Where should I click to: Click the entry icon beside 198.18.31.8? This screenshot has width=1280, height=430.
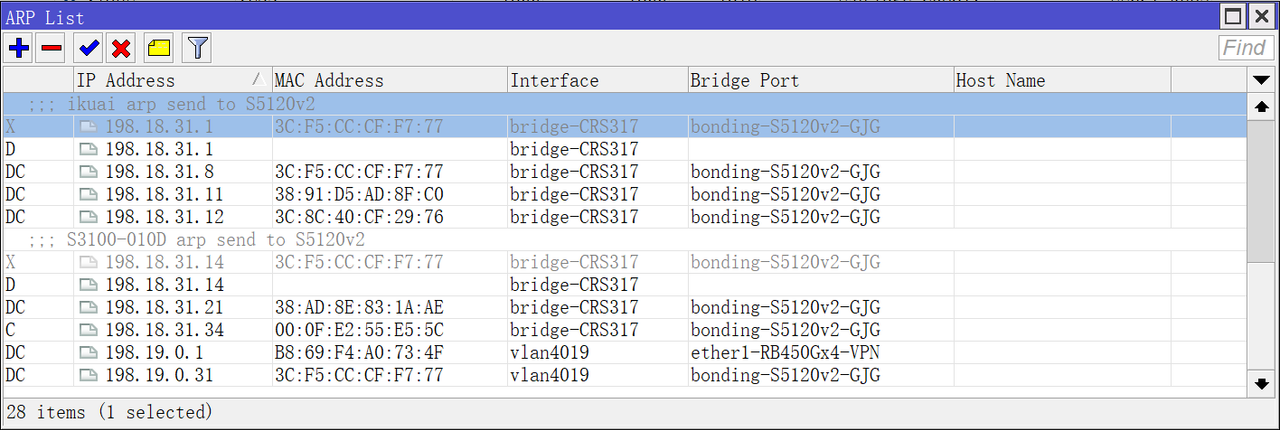(x=89, y=172)
